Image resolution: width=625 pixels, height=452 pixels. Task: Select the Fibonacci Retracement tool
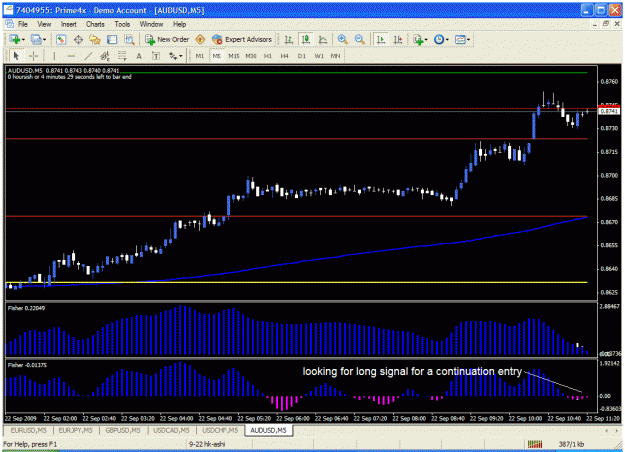point(122,56)
